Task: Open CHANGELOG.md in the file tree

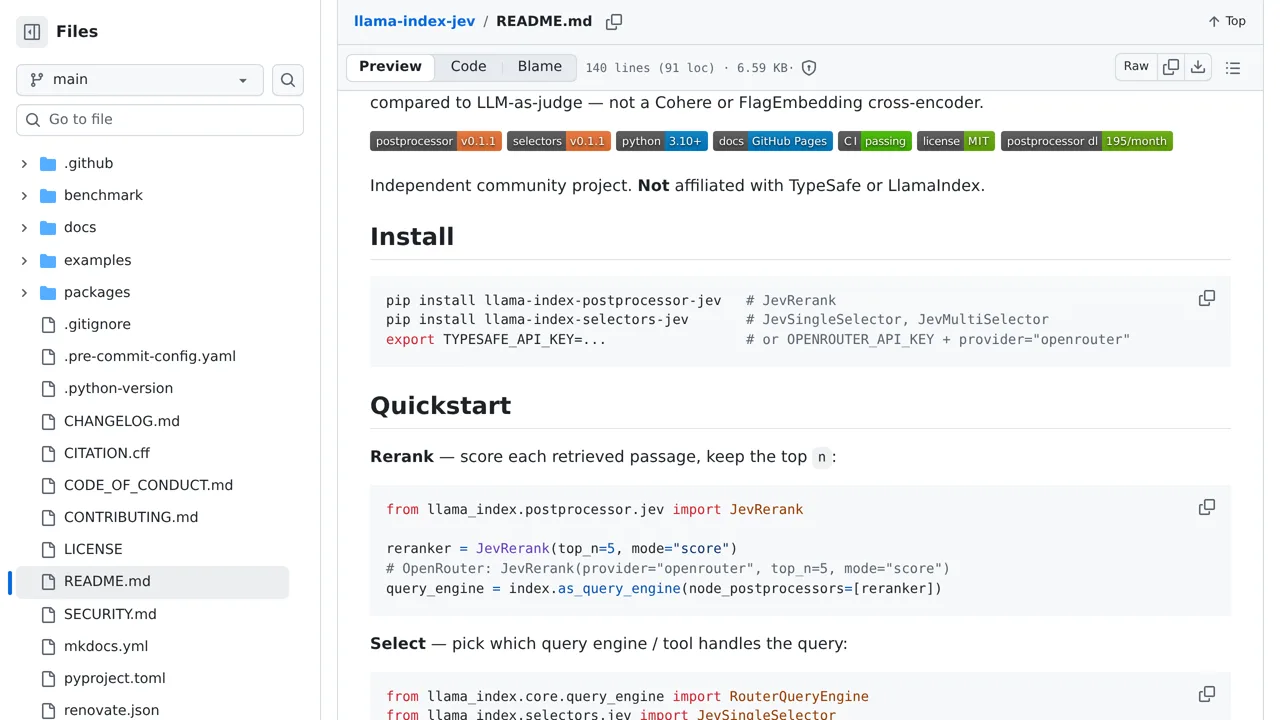Action: (122, 422)
